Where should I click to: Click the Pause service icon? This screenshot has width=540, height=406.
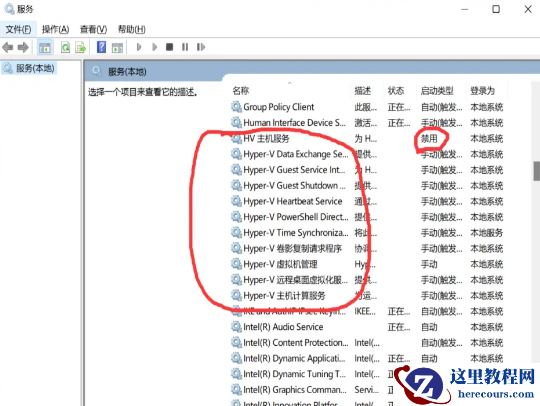[185, 47]
